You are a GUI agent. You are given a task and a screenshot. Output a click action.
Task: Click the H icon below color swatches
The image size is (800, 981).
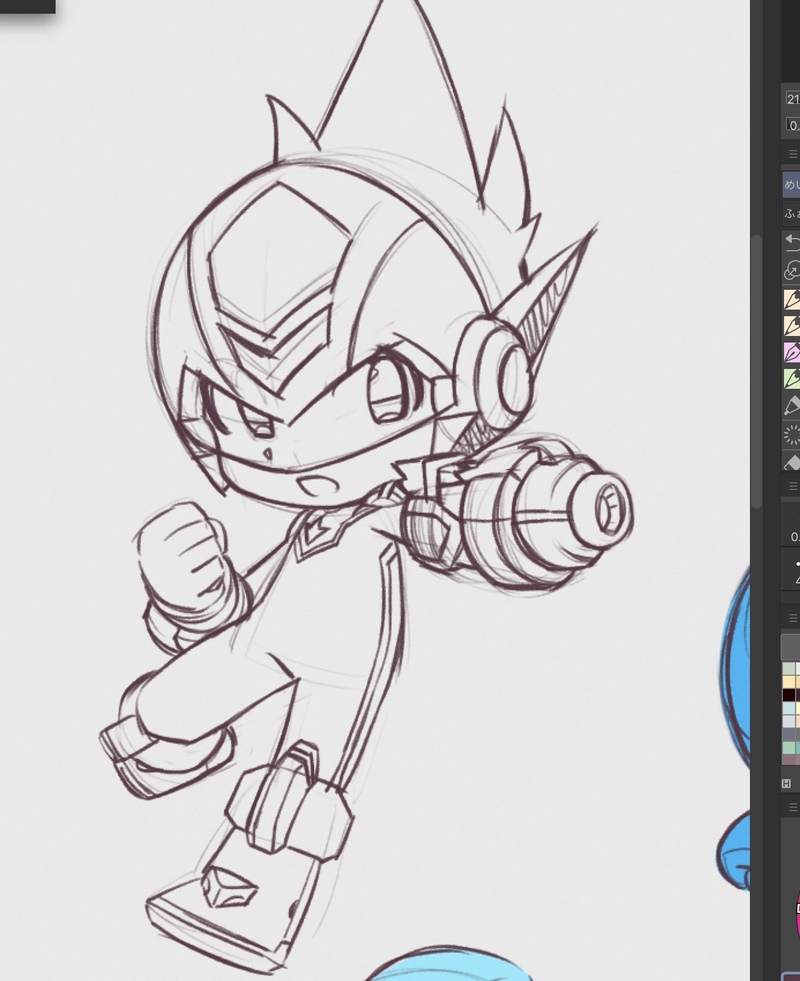(786, 783)
